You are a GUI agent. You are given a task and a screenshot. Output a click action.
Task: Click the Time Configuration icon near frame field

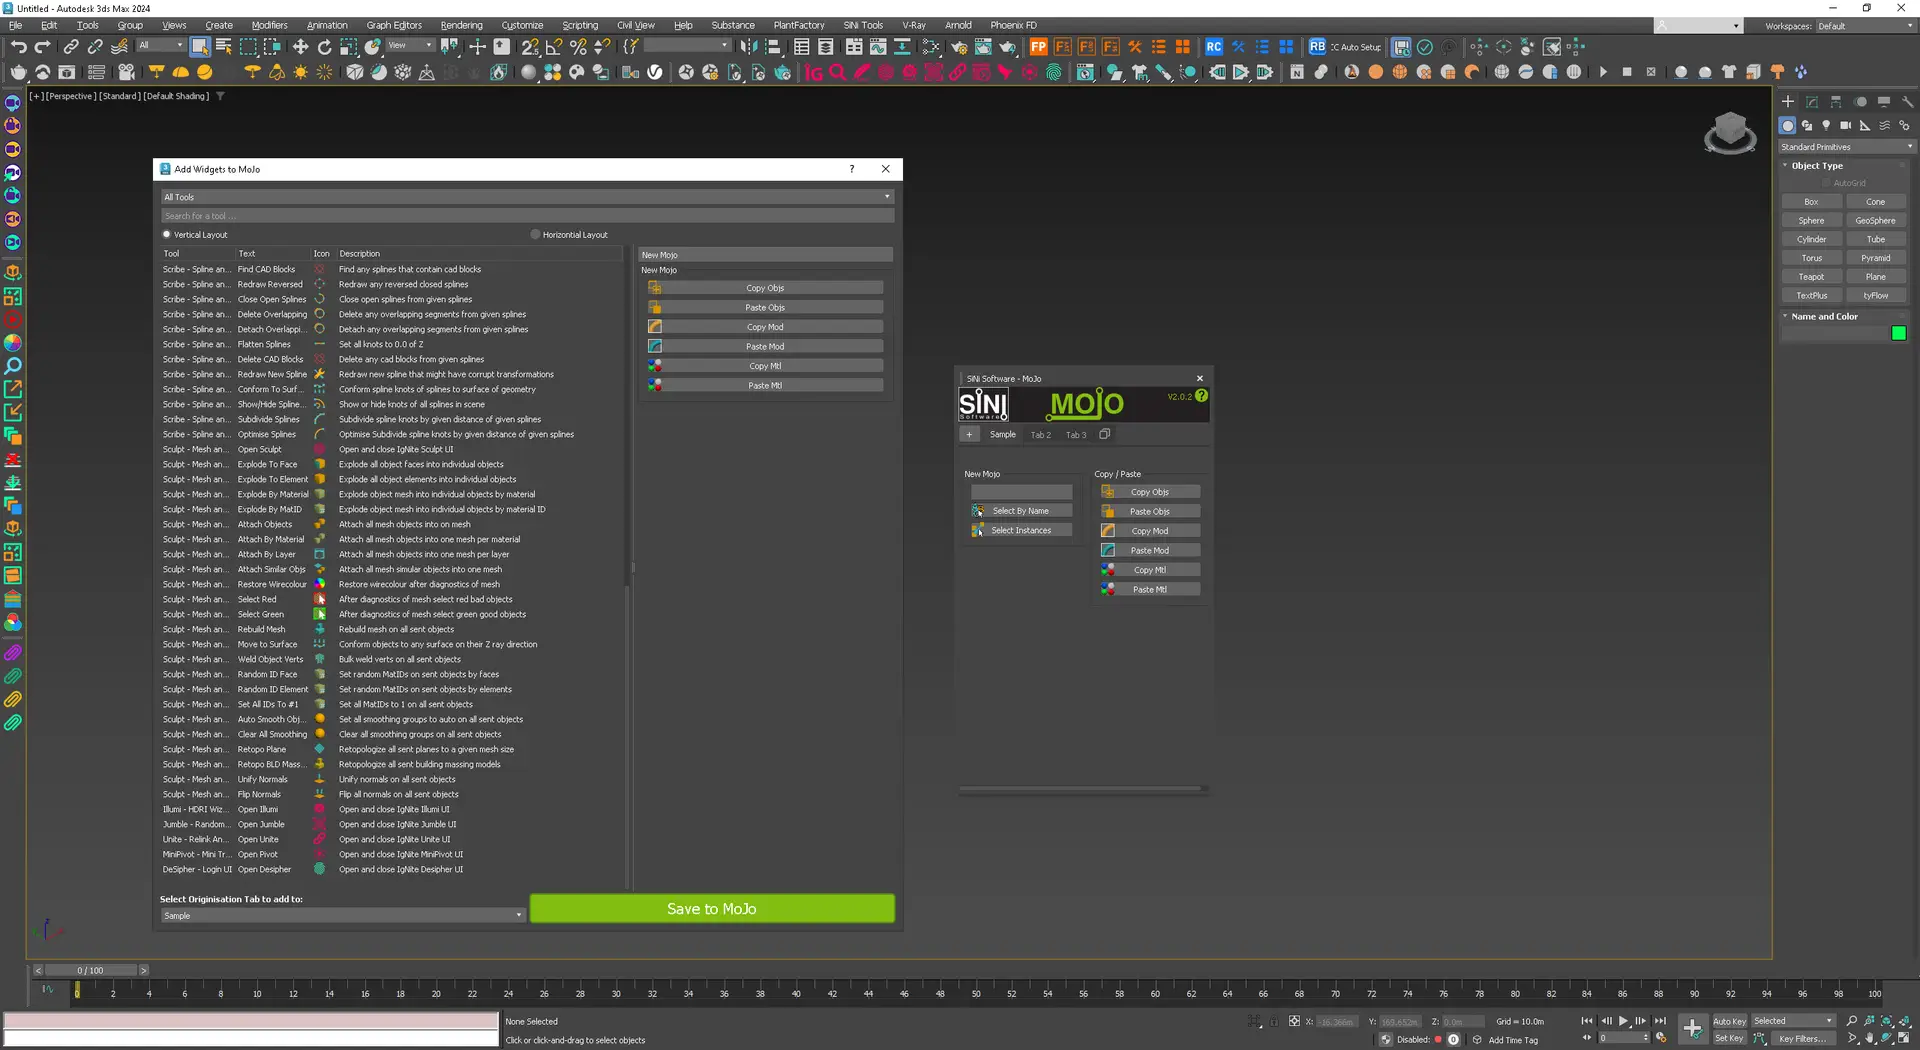pos(1661,1038)
